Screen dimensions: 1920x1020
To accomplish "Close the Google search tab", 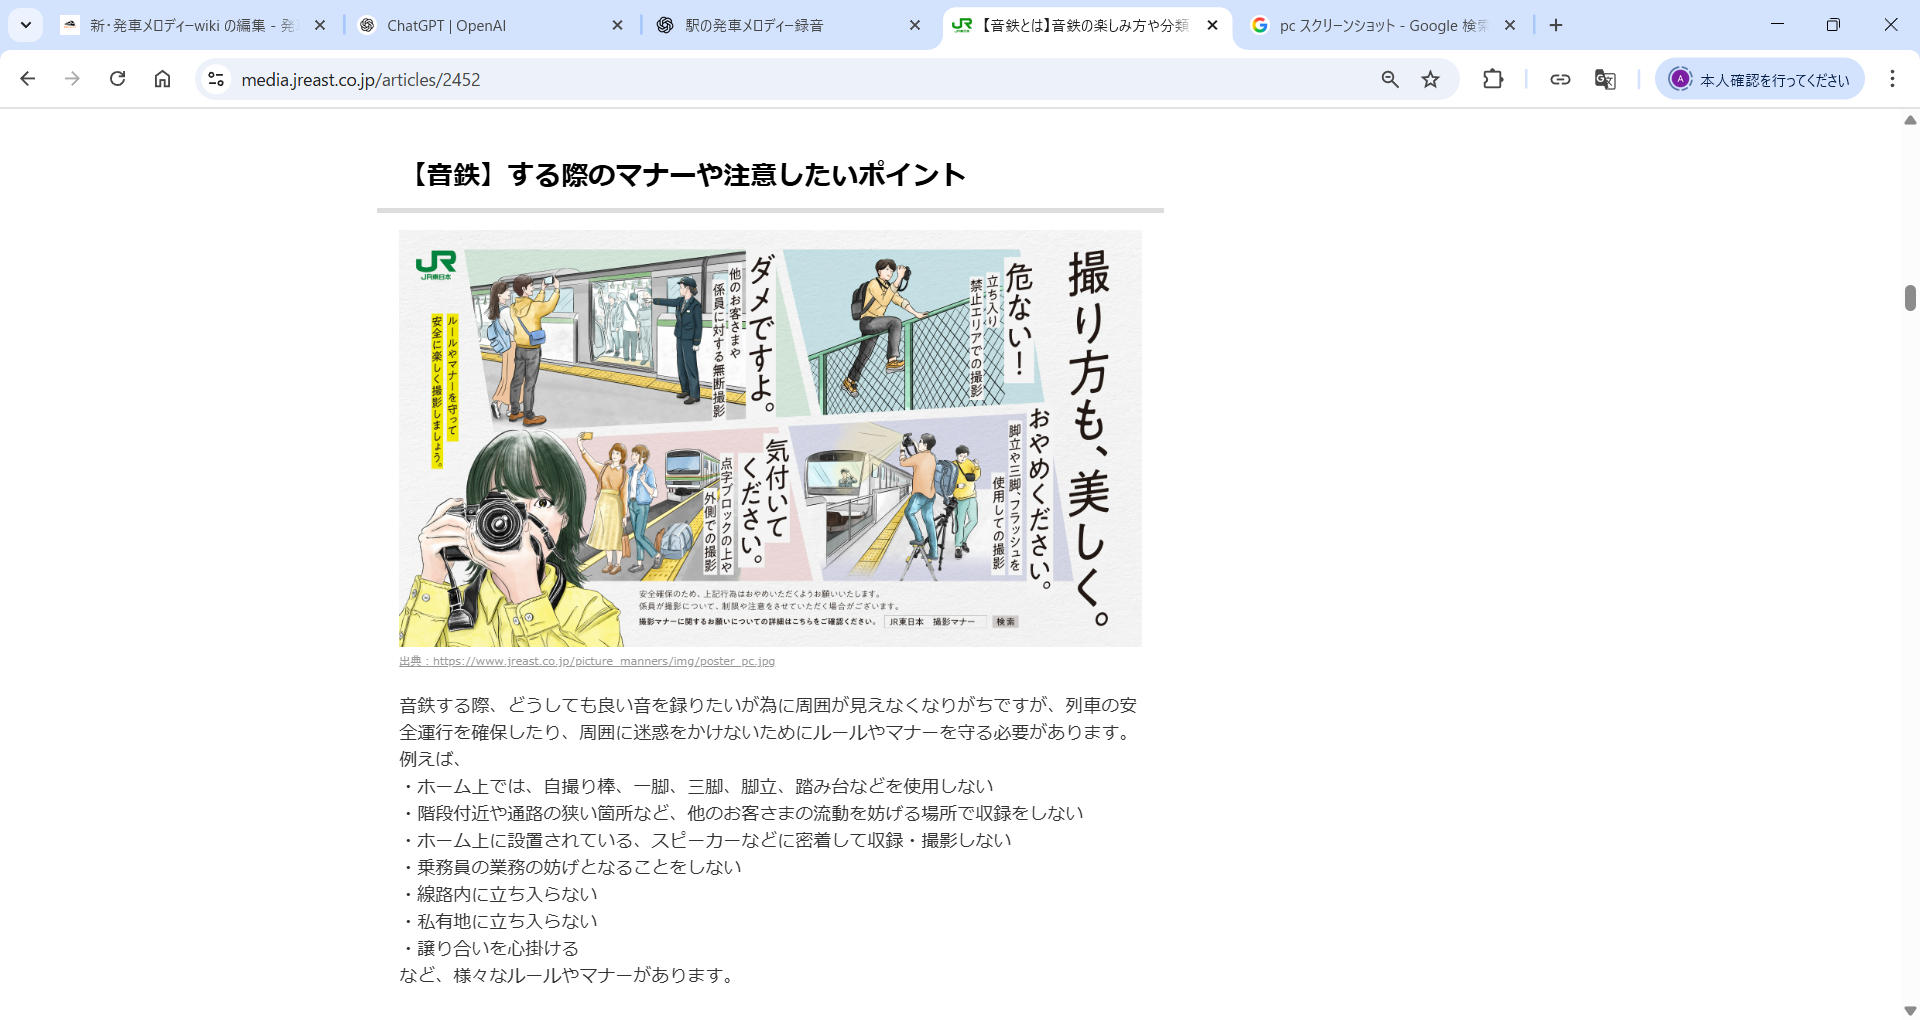I will tap(1510, 25).
